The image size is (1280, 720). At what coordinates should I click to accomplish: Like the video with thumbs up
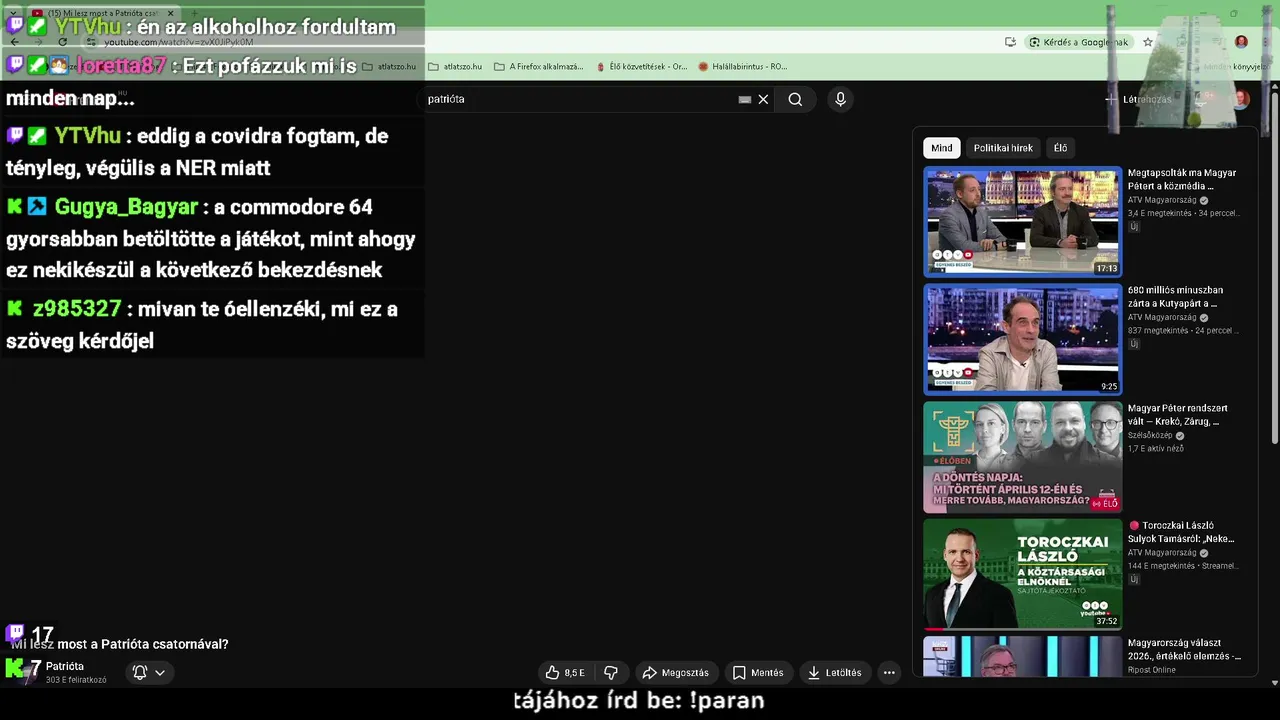[x=565, y=673]
